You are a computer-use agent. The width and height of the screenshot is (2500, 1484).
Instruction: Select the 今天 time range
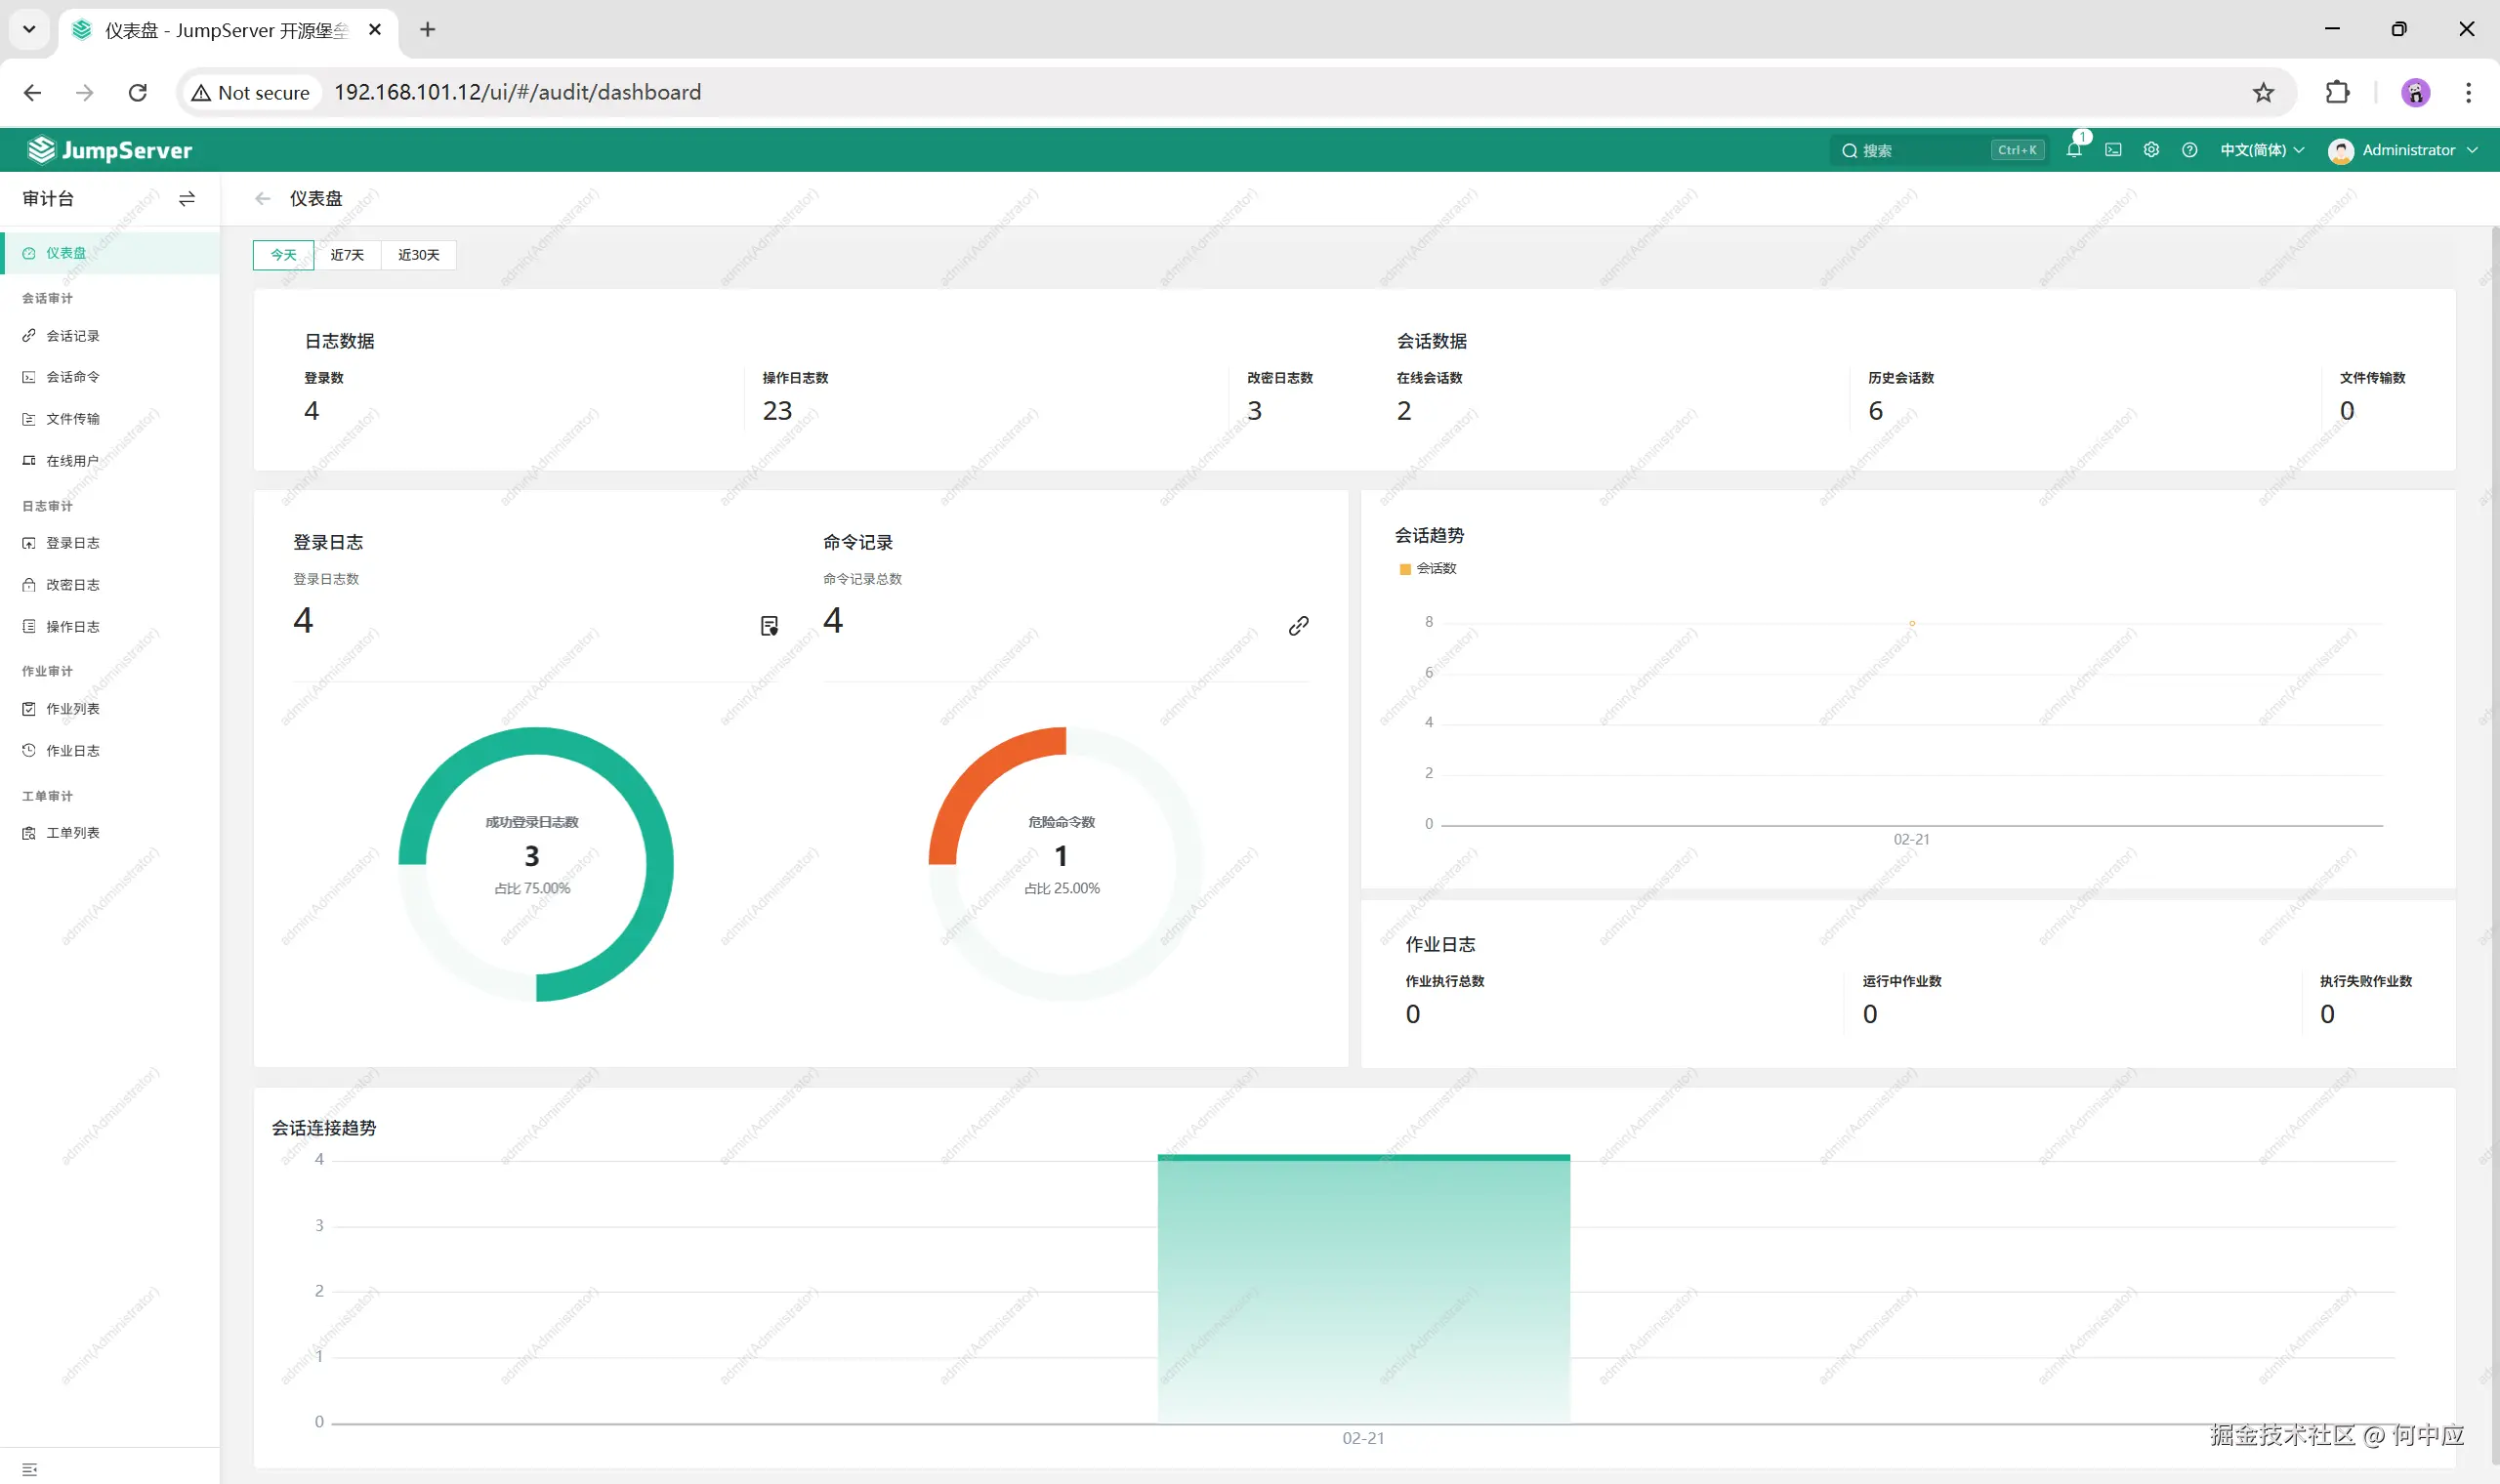coord(284,255)
